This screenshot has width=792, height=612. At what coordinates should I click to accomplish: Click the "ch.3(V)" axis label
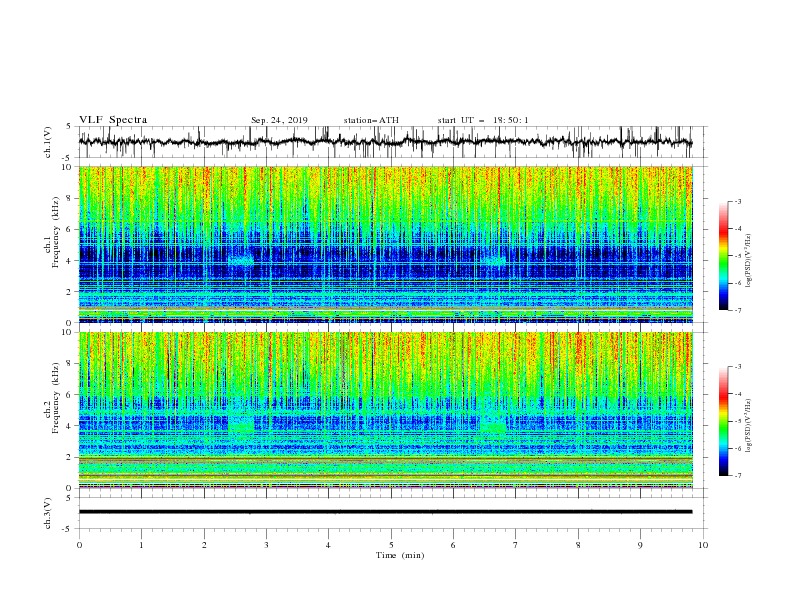[48, 513]
